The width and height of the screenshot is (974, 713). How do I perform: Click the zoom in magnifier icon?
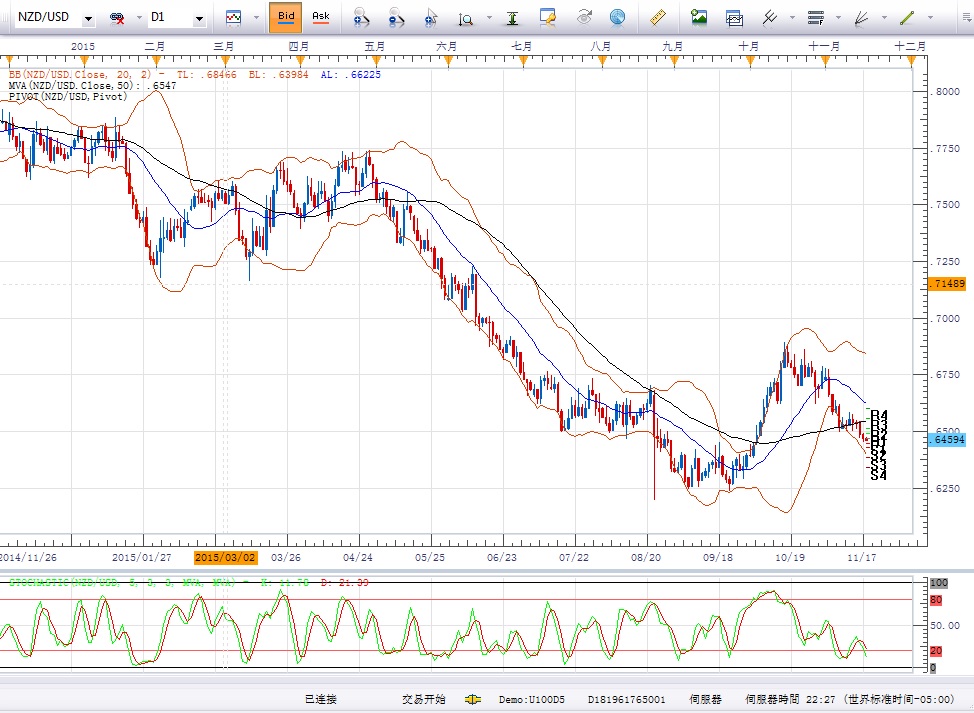click(x=362, y=17)
